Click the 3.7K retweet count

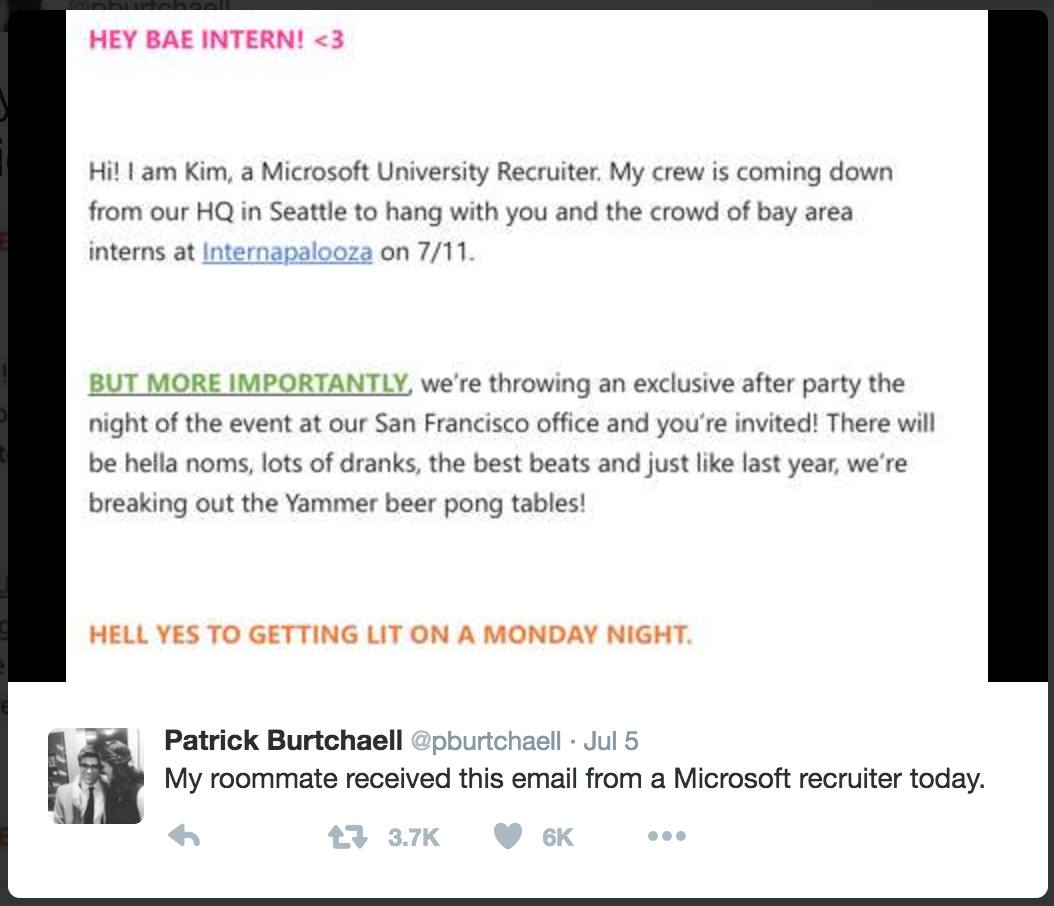point(414,837)
